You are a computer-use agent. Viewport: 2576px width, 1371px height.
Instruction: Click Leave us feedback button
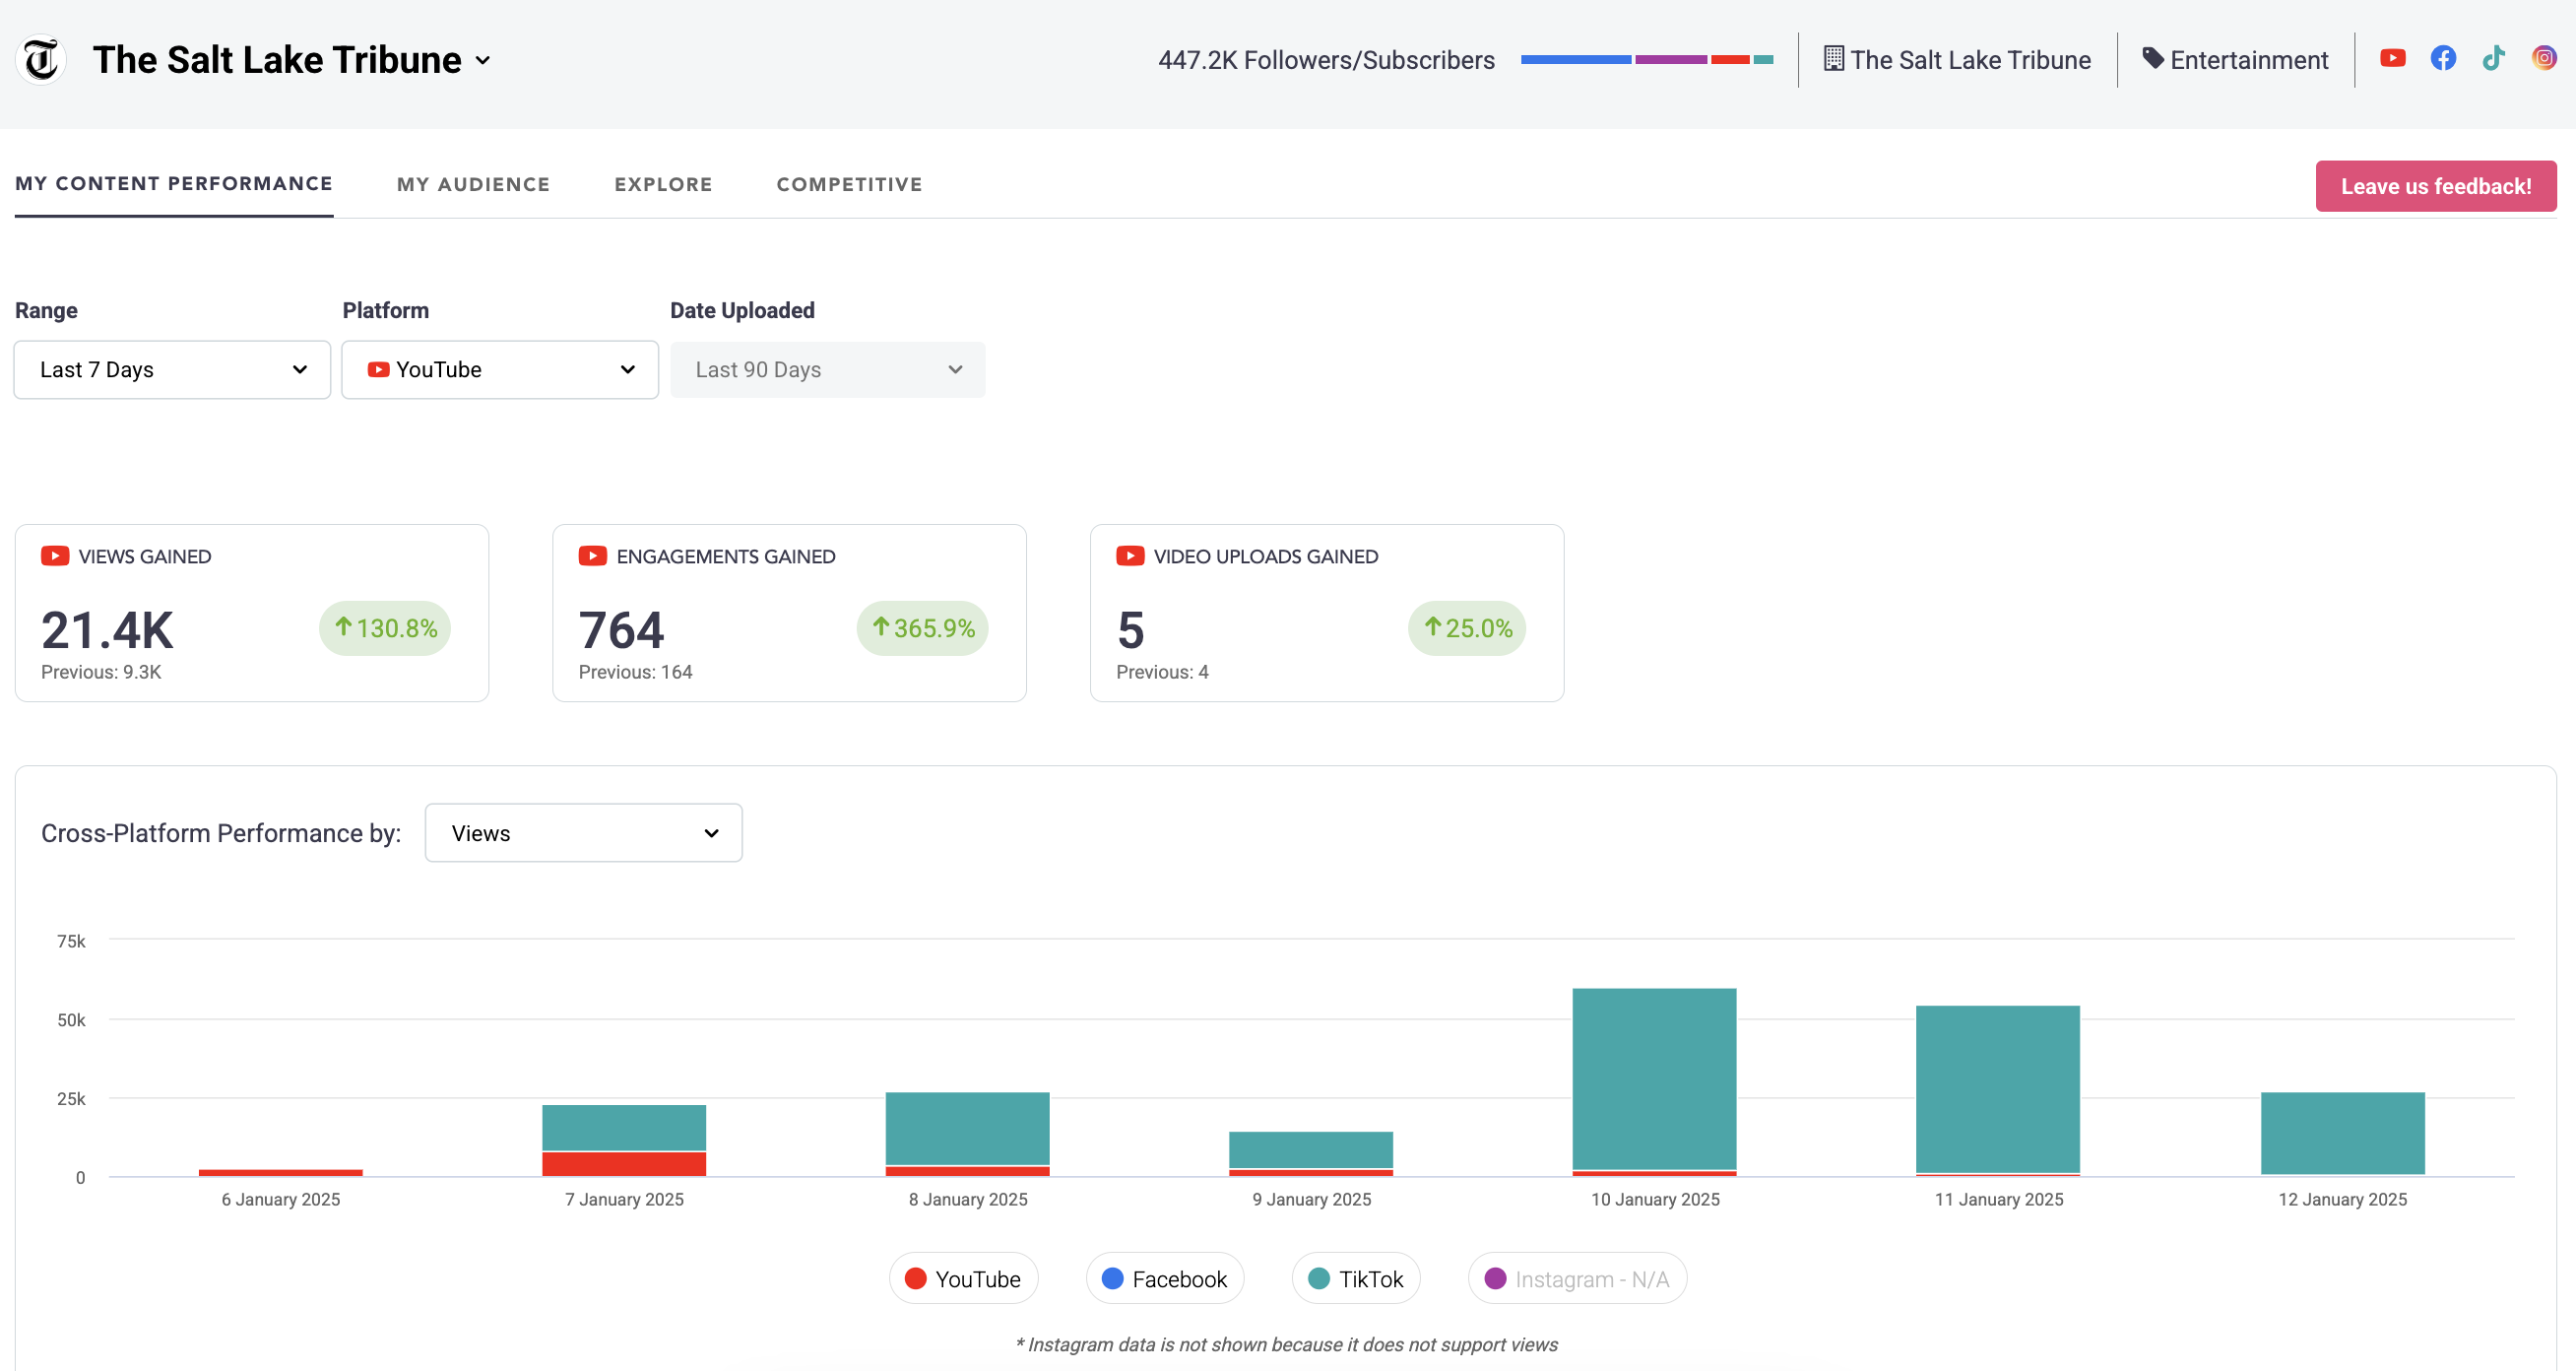2435,186
